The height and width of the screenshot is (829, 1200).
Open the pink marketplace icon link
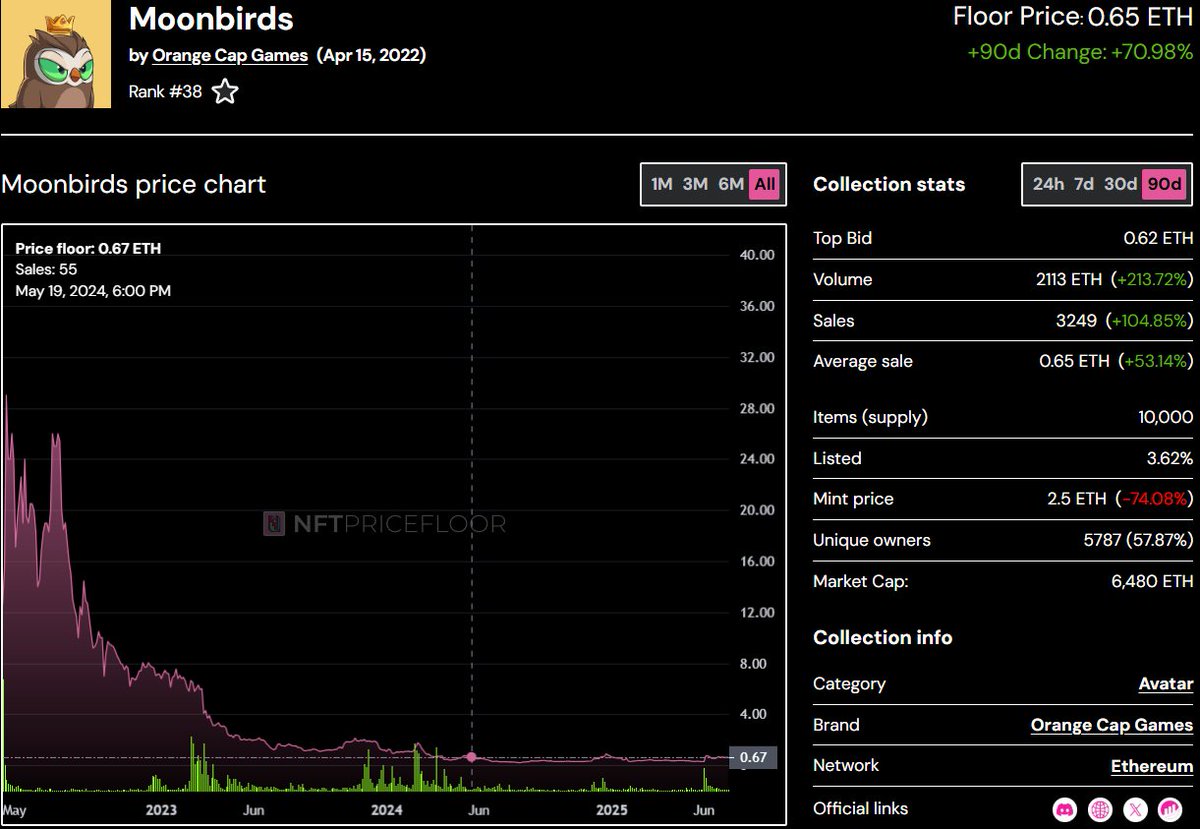(1170, 808)
